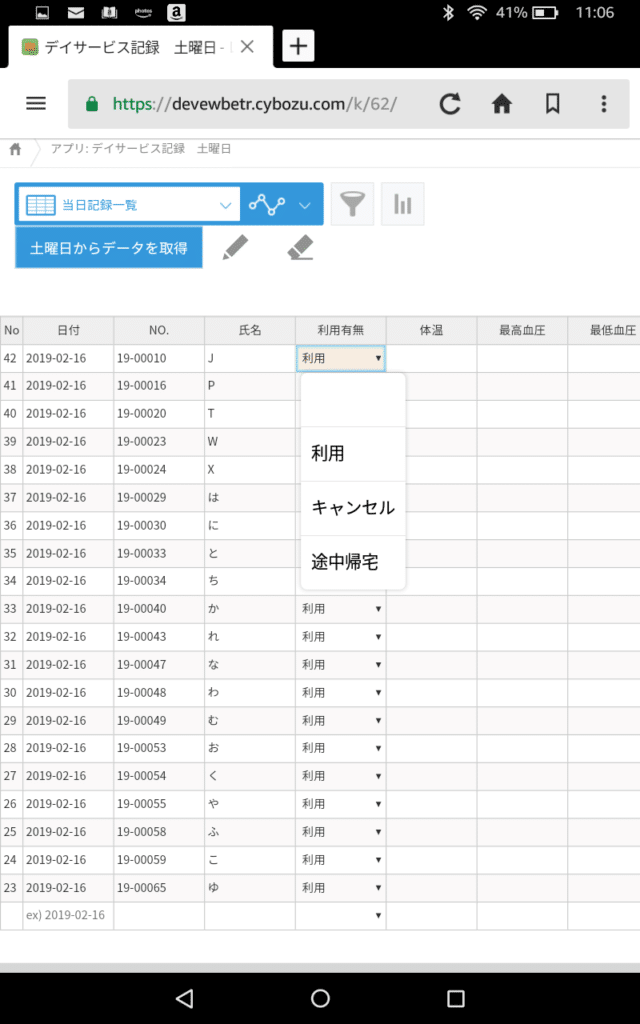Expand the 当日記録一覧 view selector

pyautogui.click(x=129, y=204)
